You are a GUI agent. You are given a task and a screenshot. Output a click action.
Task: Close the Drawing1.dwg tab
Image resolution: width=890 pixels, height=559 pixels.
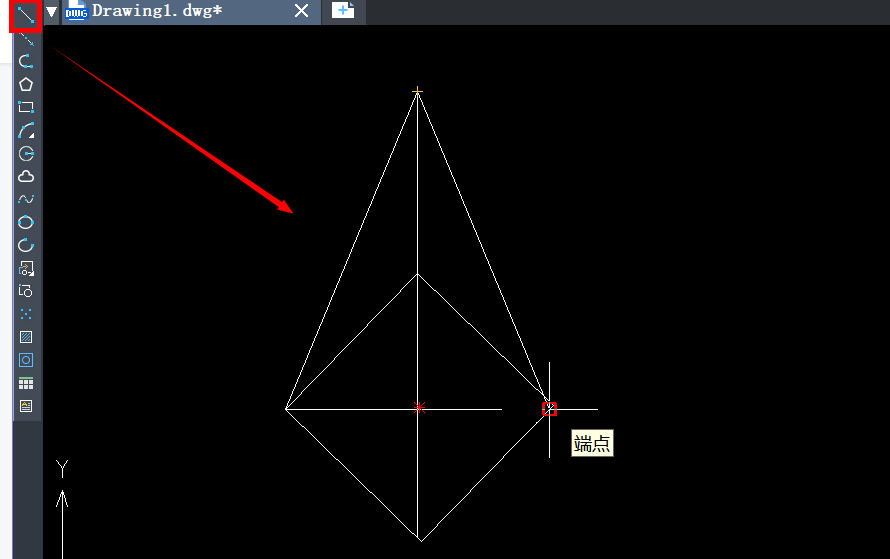(301, 11)
